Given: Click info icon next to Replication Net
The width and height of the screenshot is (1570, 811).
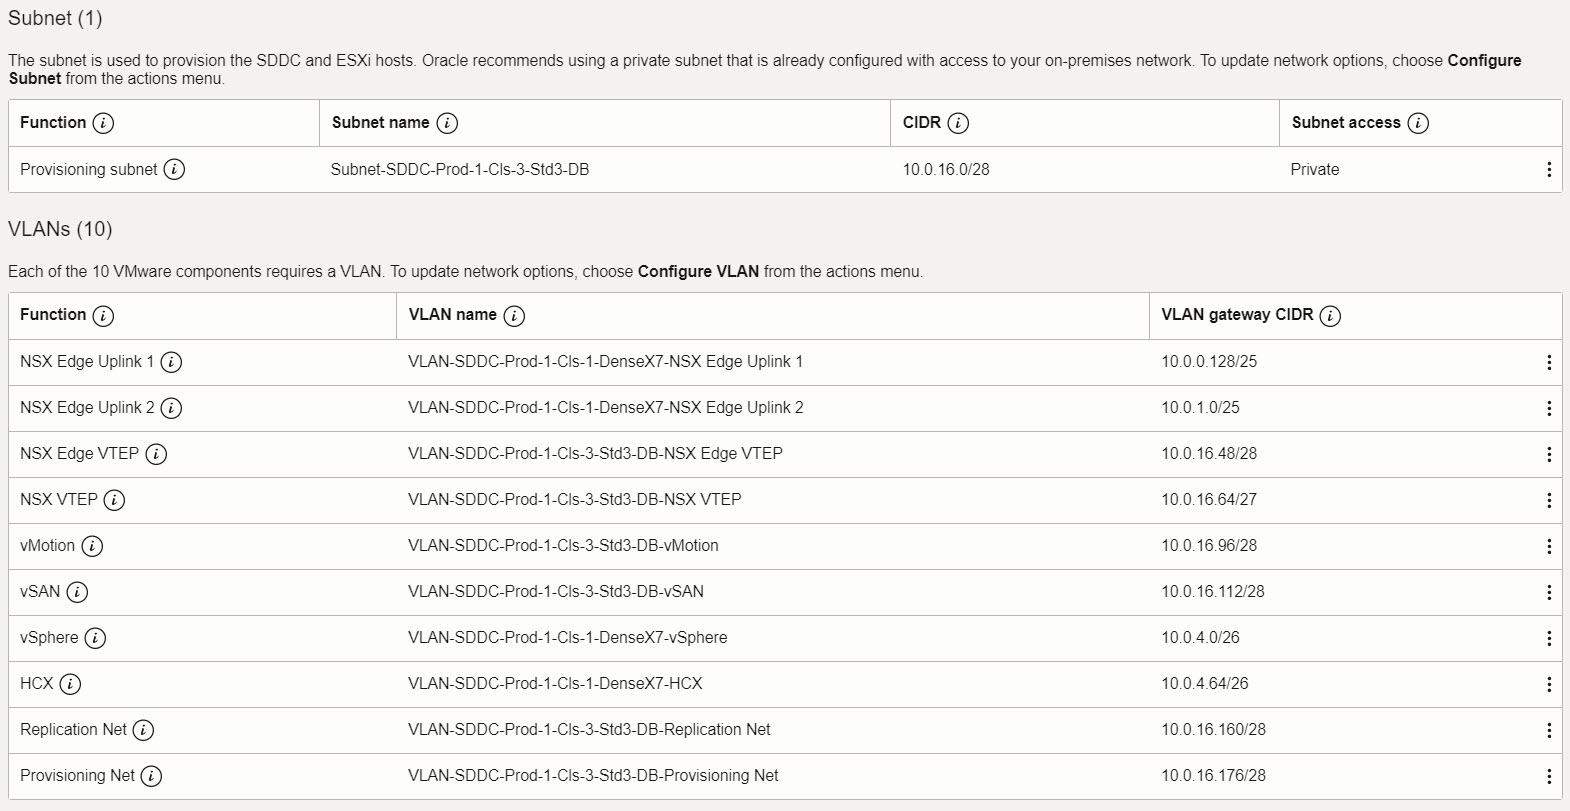Looking at the screenshot, I should click(x=143, y=730).
